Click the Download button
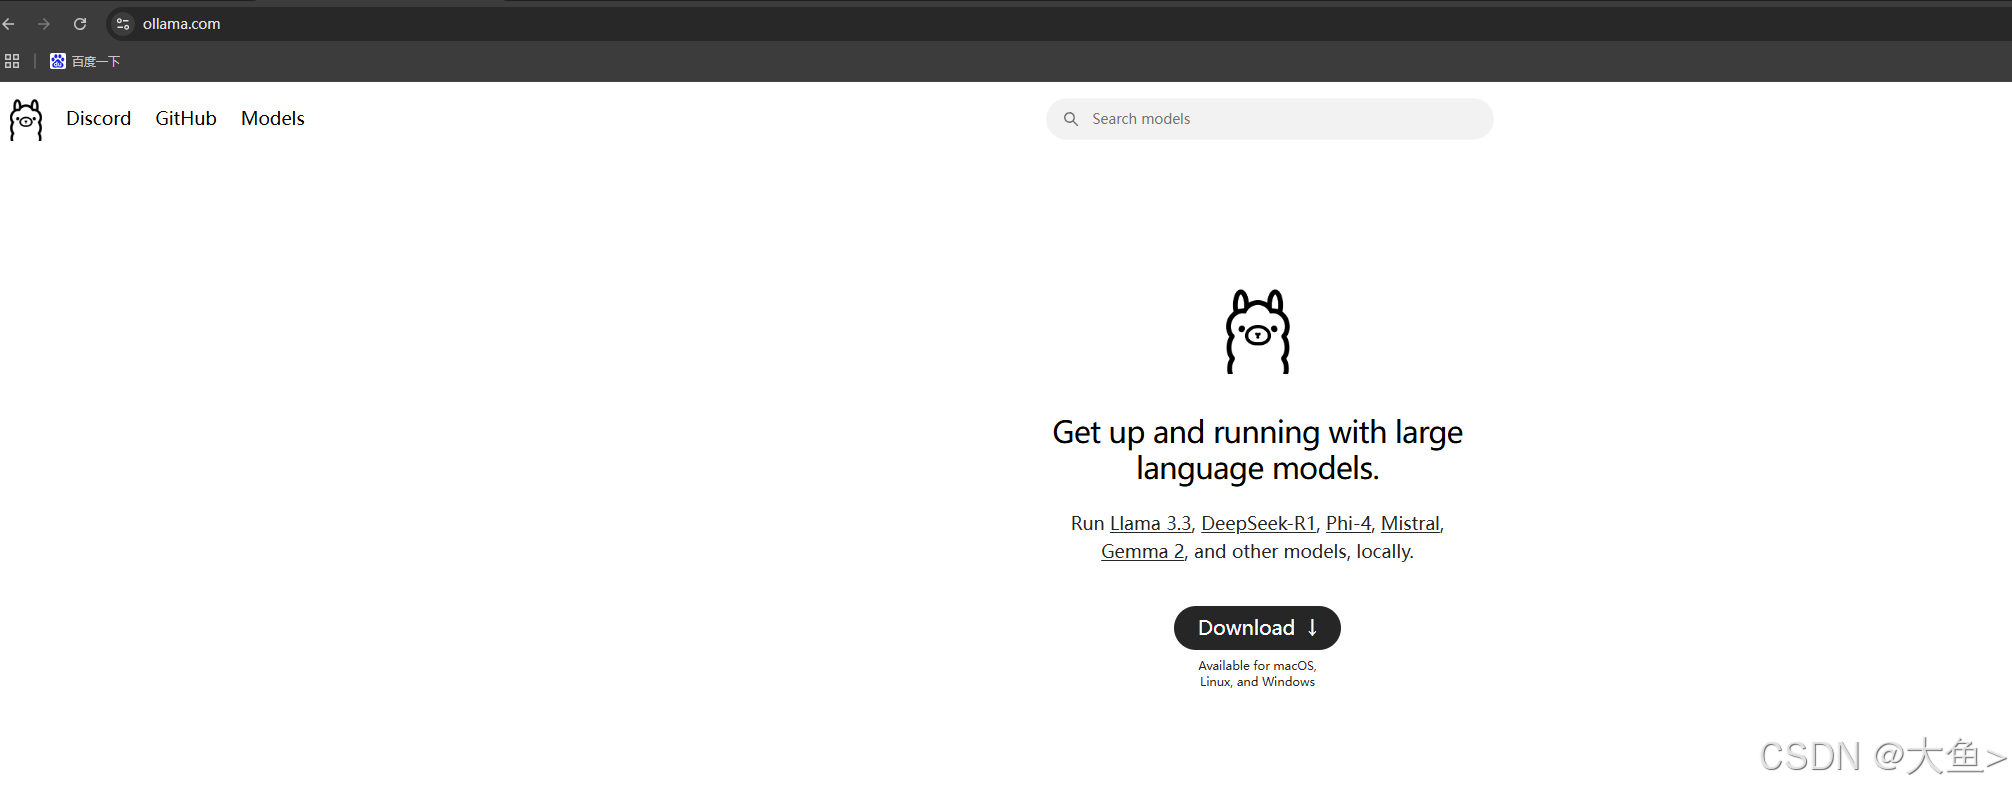The image size is (2012, 791). (1257, 628)
